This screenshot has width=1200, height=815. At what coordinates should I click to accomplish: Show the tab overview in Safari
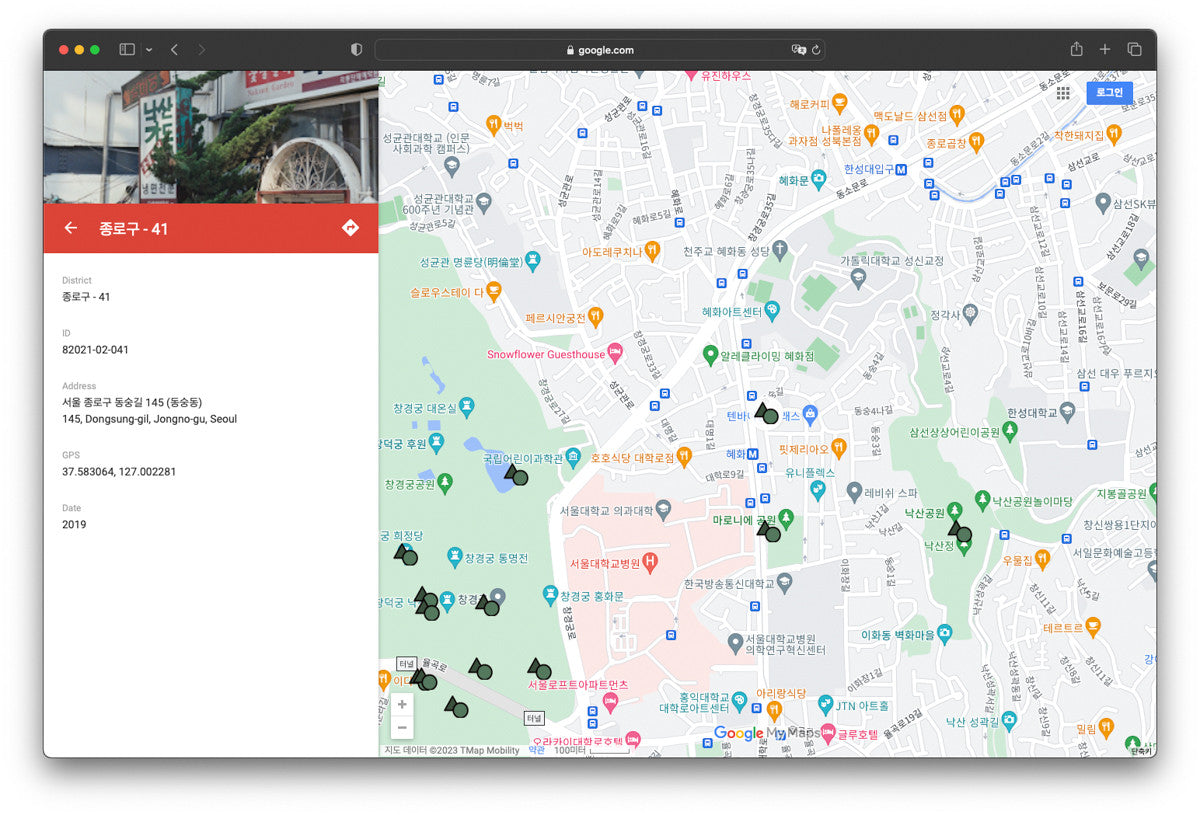[1134, 49]
